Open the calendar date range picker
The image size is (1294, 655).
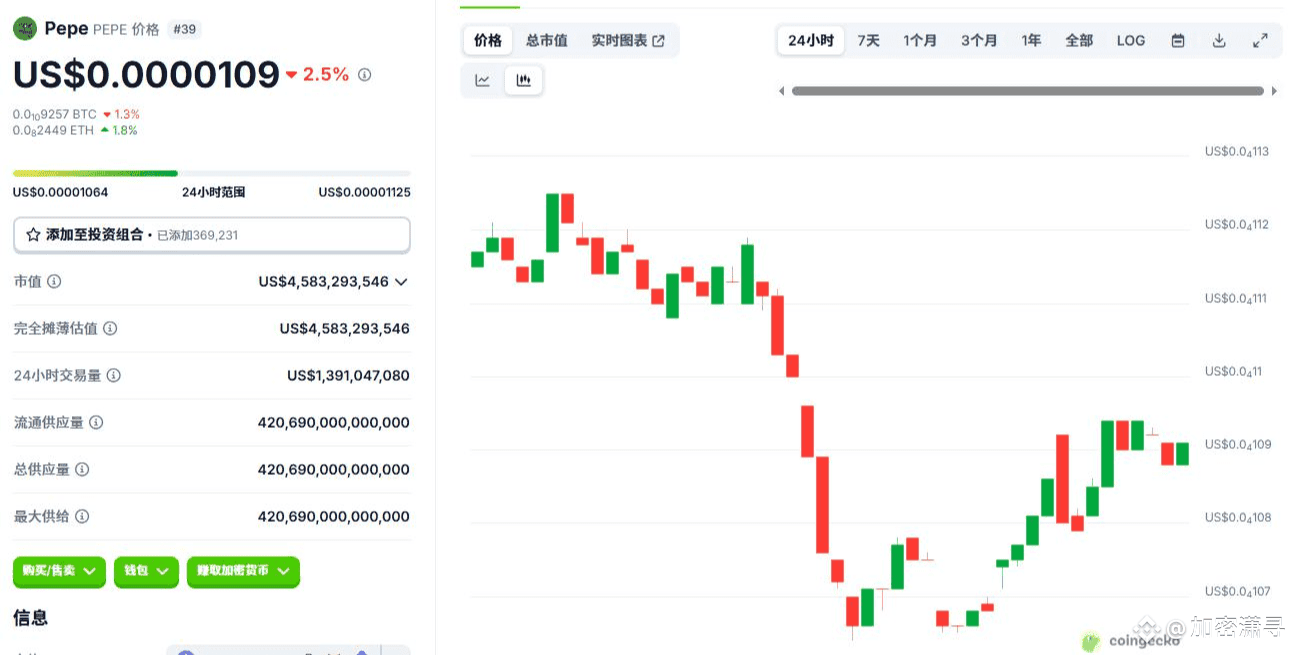click(1178, 41)
